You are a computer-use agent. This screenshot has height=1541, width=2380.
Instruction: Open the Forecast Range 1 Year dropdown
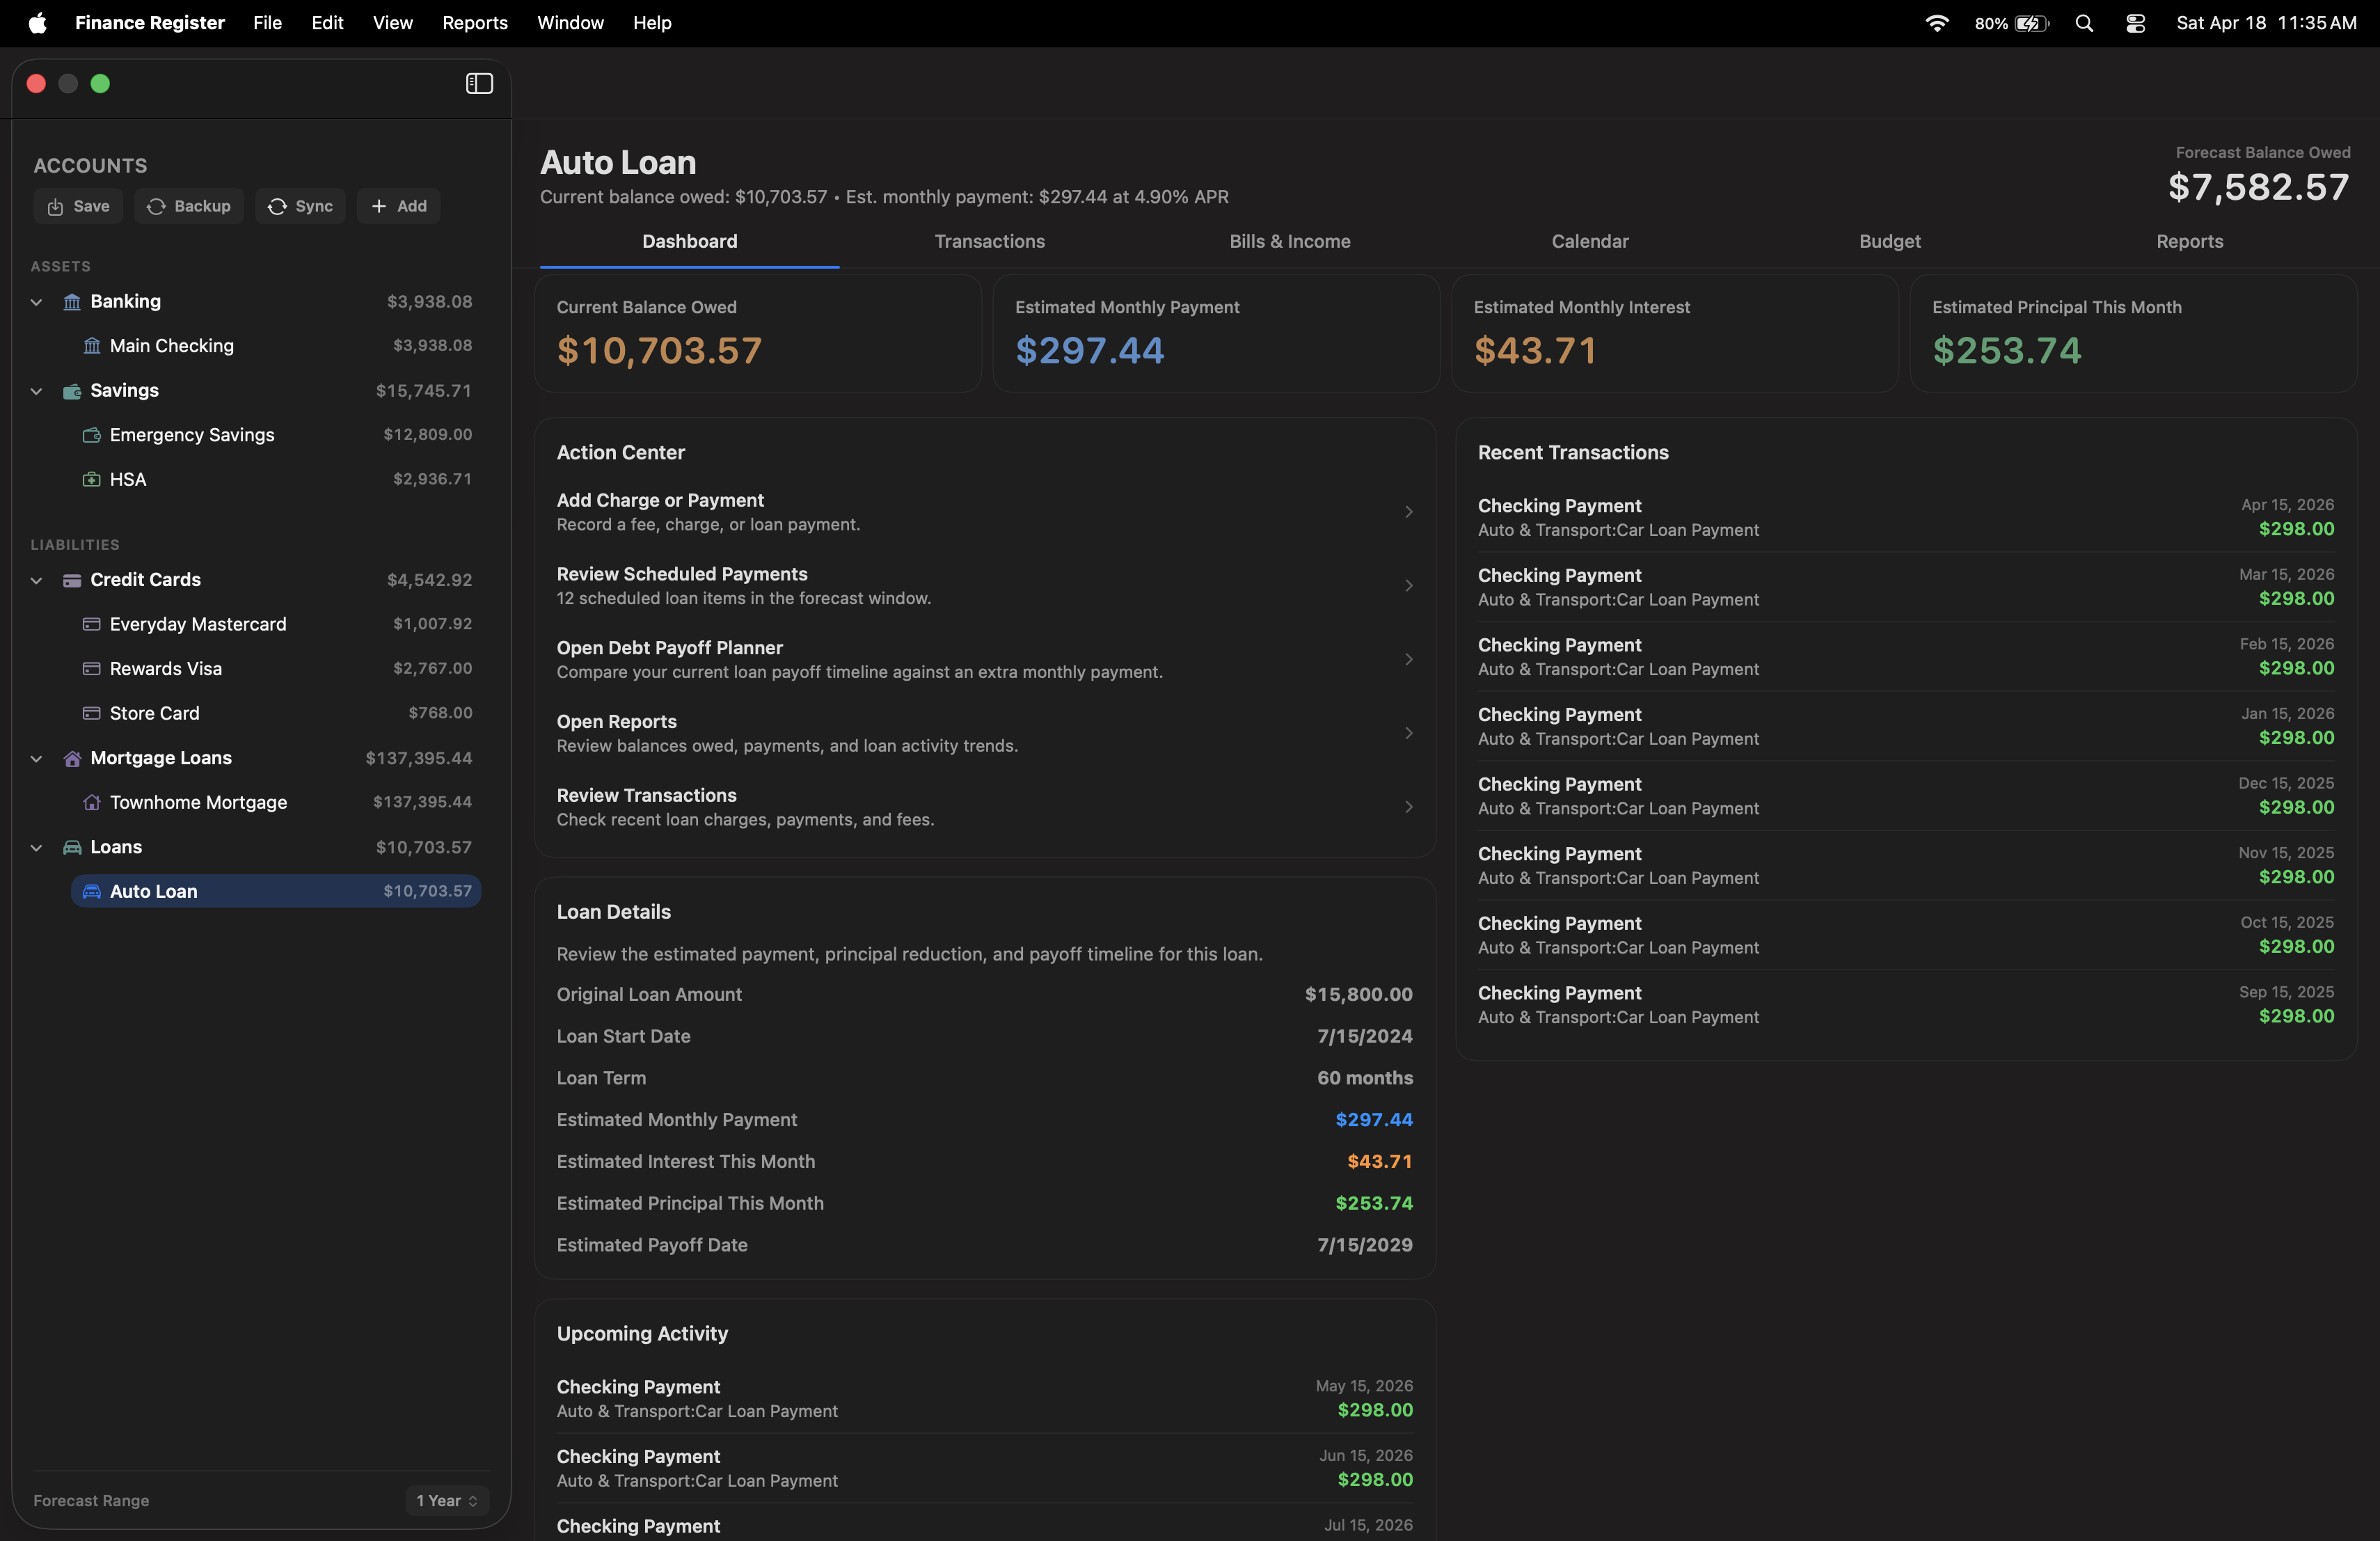[x=447, y=1500]
